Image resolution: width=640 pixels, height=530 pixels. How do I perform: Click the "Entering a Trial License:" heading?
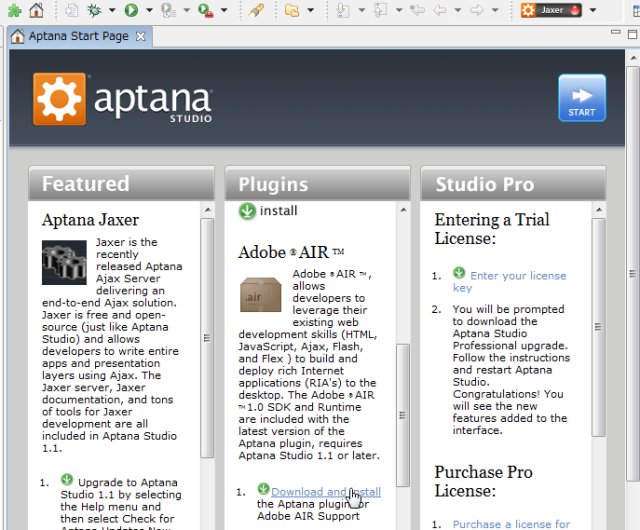pyautogui.click(x=492, y=229)
